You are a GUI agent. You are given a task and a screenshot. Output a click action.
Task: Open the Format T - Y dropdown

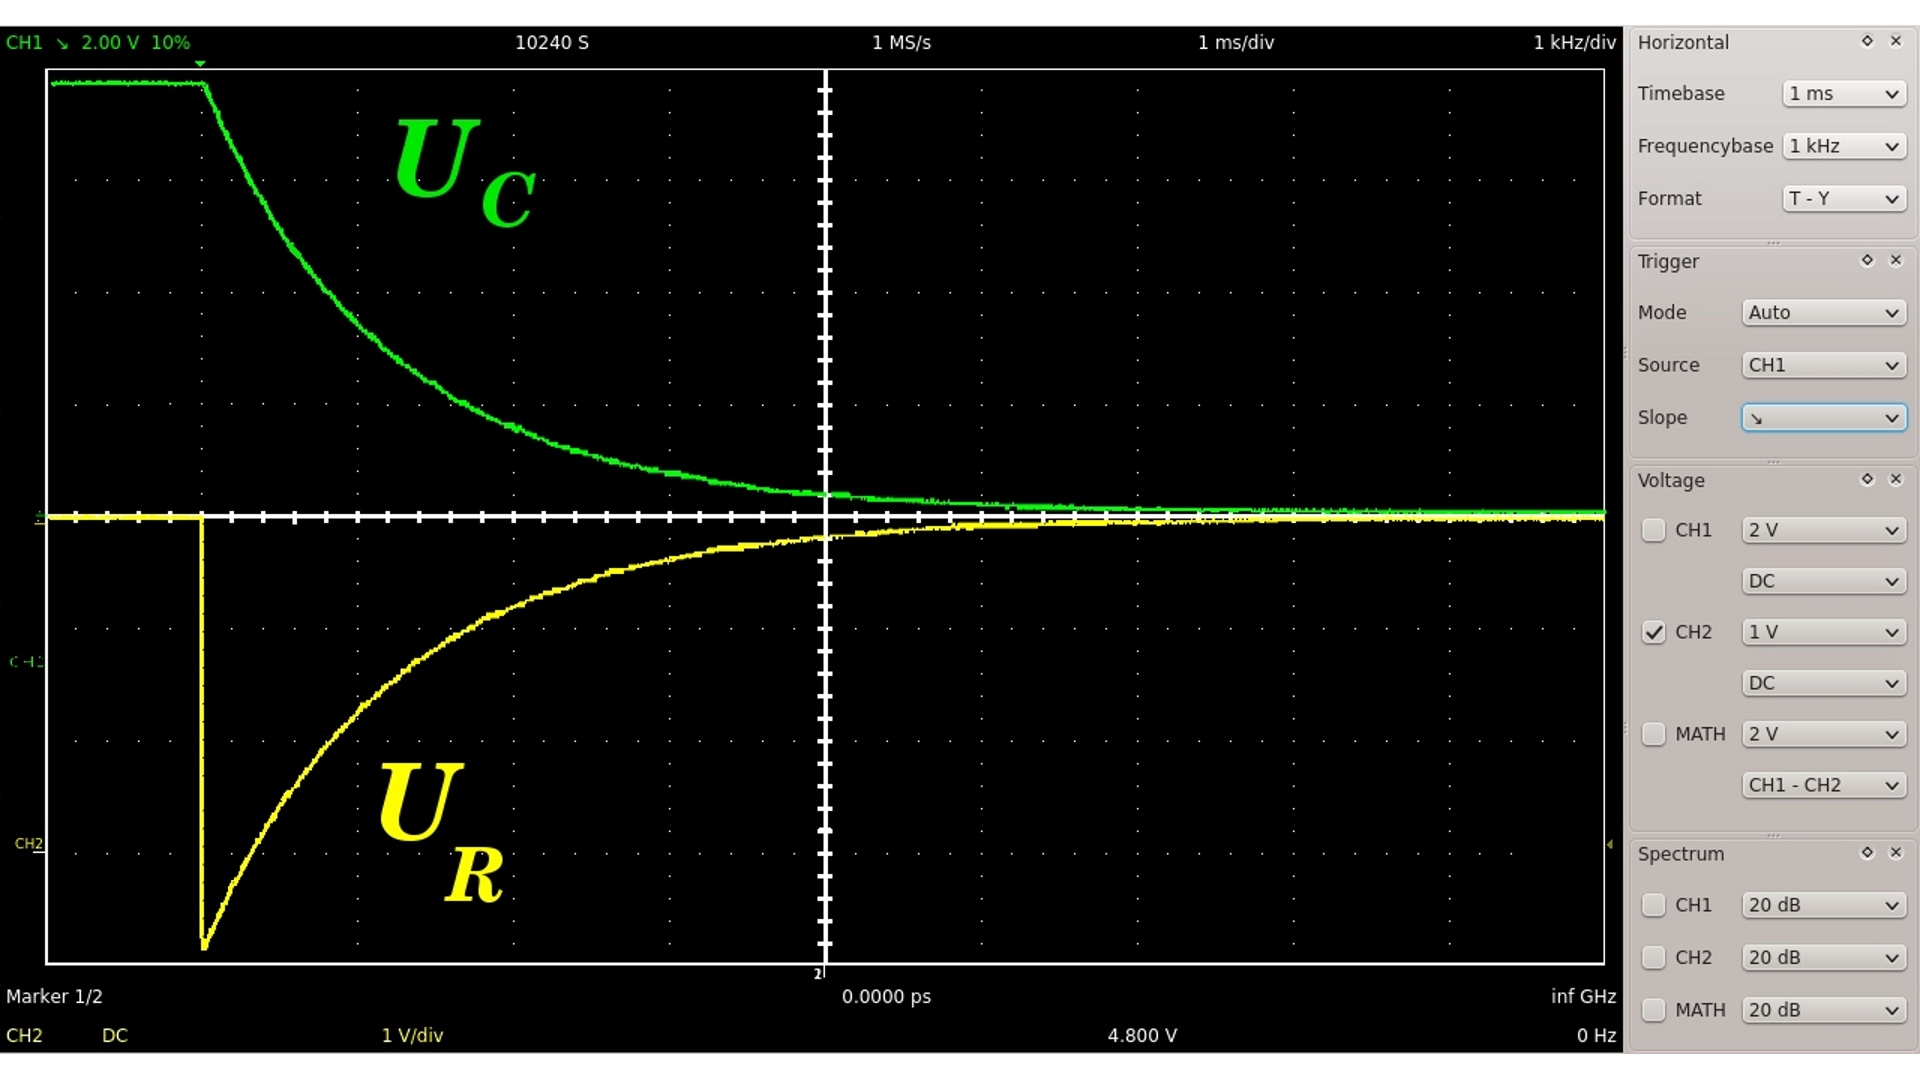(x=1843, y=199)
